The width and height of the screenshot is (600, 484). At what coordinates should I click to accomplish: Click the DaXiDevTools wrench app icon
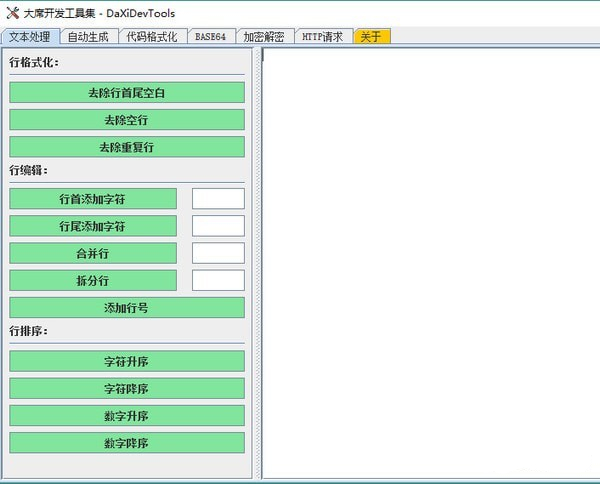(12, 13)
